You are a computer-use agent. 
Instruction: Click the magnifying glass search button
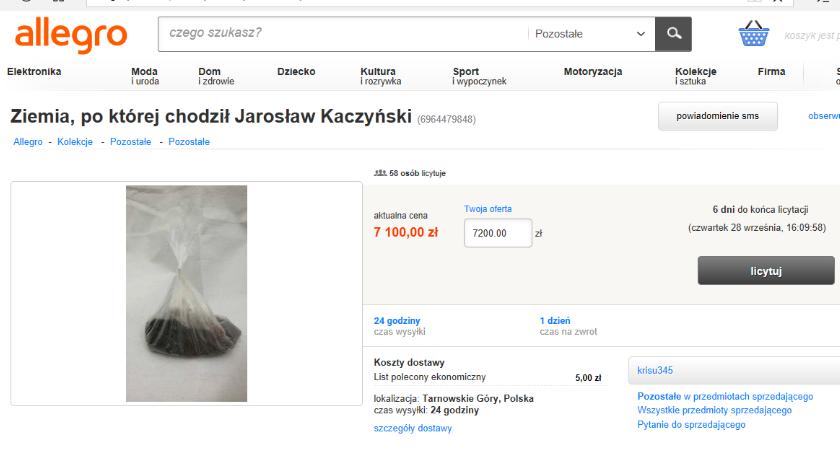[673, 34]
